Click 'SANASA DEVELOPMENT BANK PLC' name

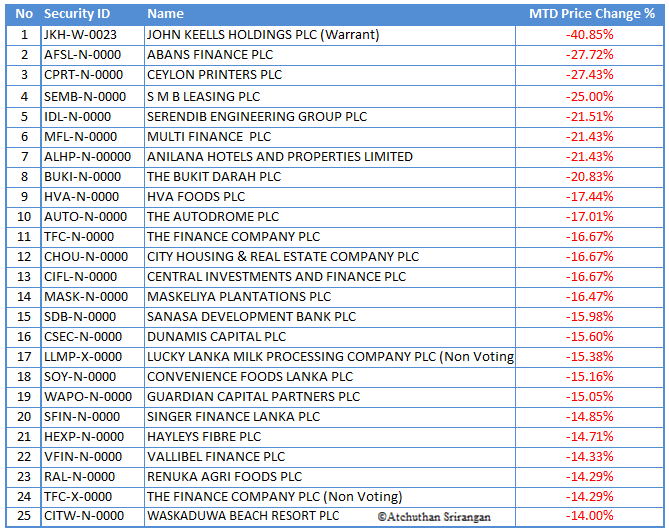[251, 317]
